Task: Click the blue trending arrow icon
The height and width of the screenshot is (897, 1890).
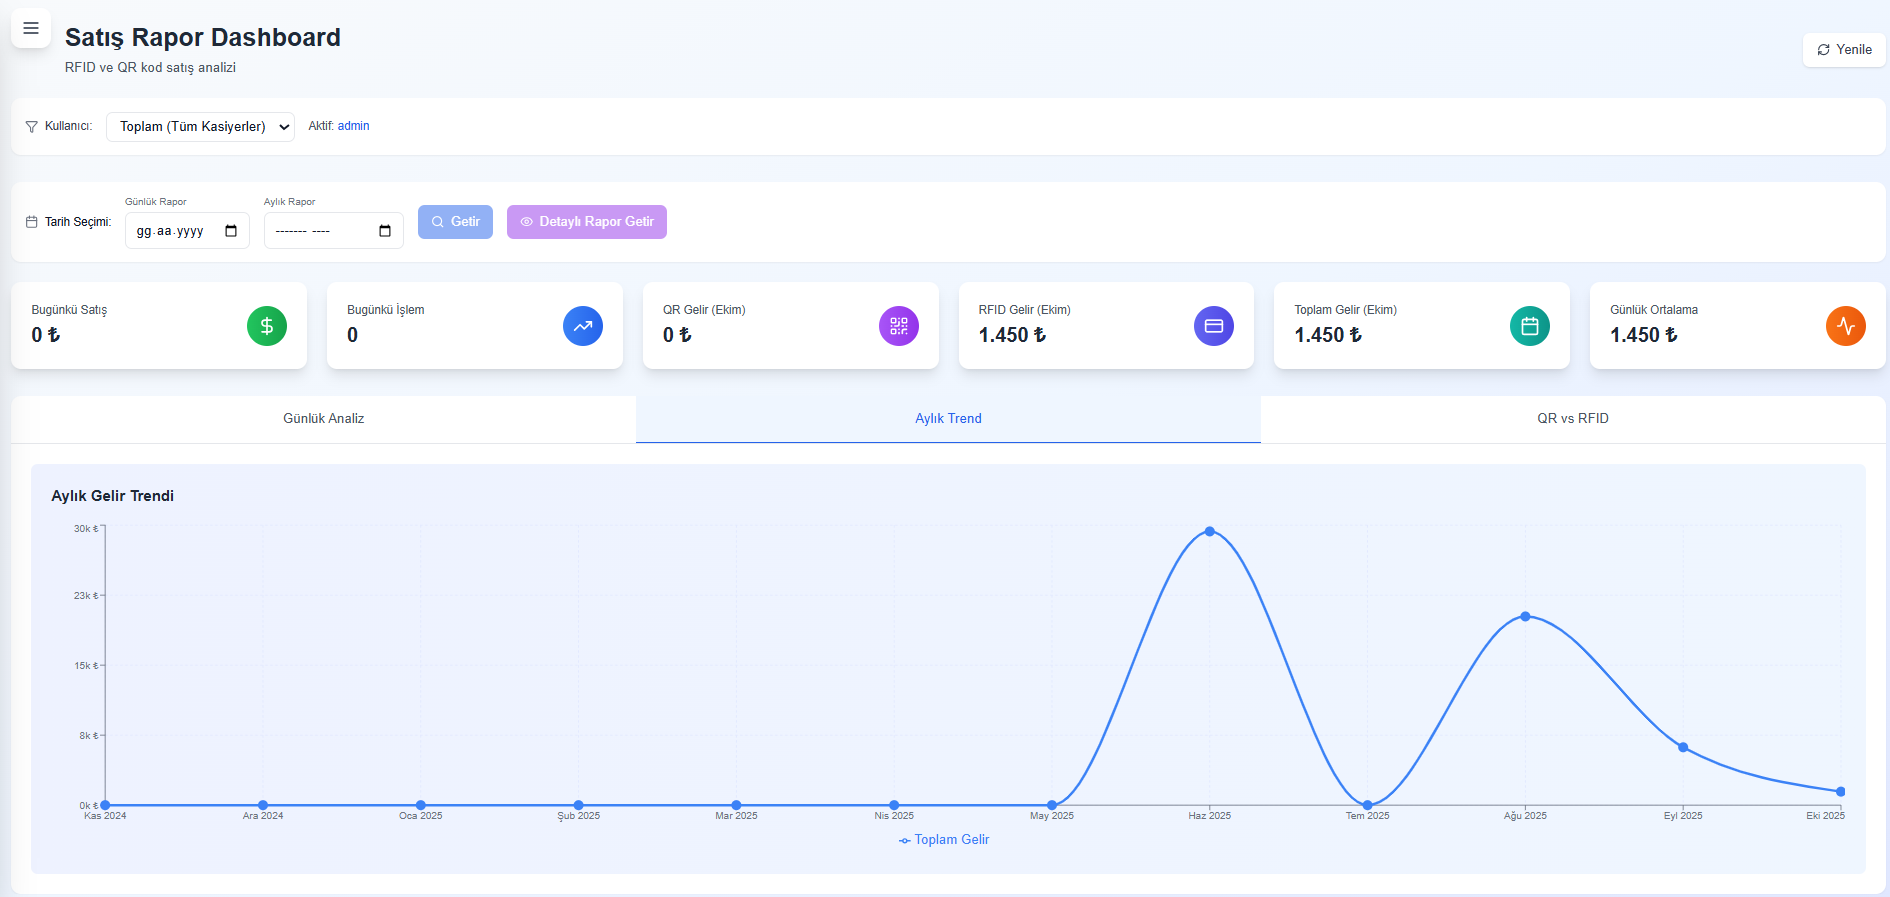Action: click(x=583, y=326)
